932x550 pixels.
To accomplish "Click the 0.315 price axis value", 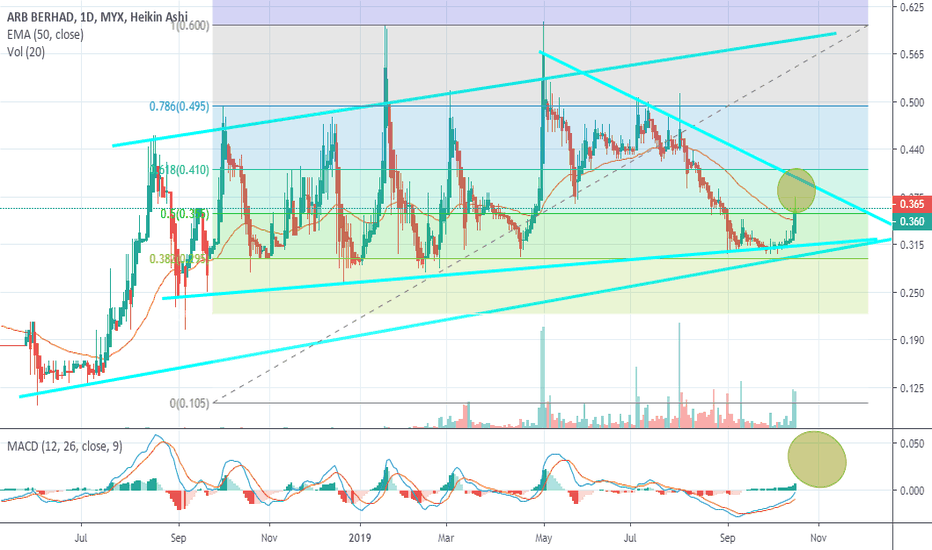I will [x=912, y=245].
